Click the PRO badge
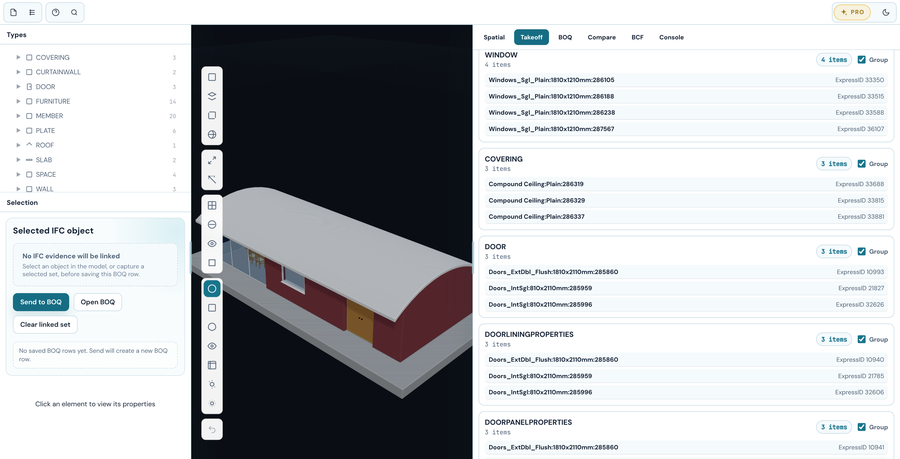900x459 pixels. [x=852, y=12]
